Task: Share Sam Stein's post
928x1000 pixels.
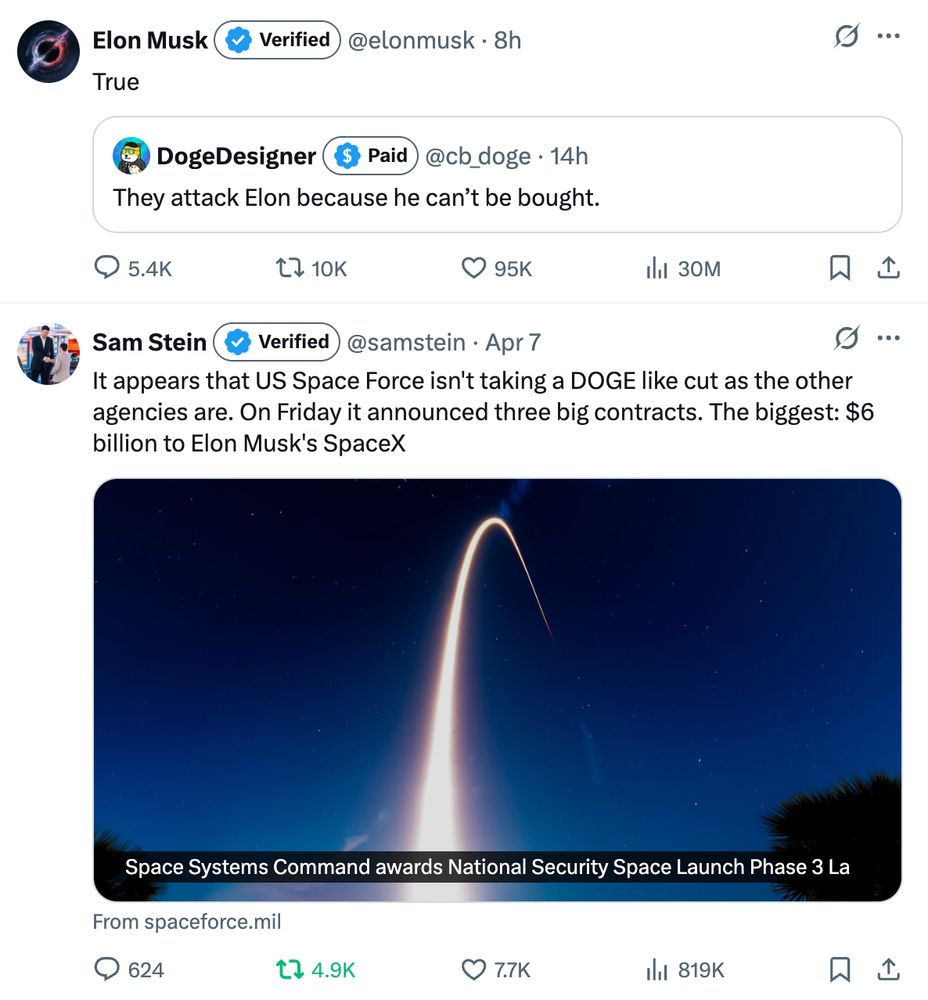Action: (x=888, y=969)
